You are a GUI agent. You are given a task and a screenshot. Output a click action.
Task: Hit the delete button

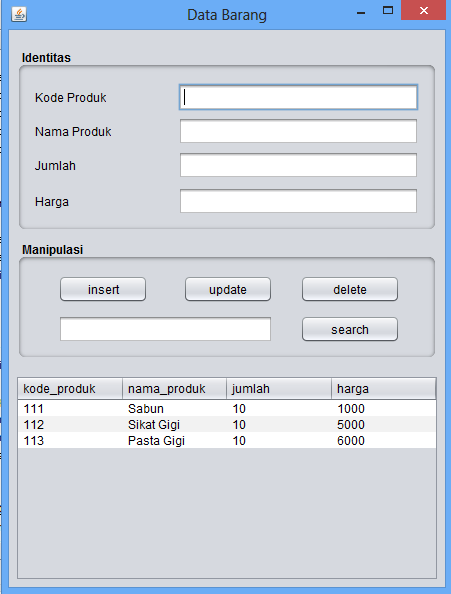pos(350,289)
